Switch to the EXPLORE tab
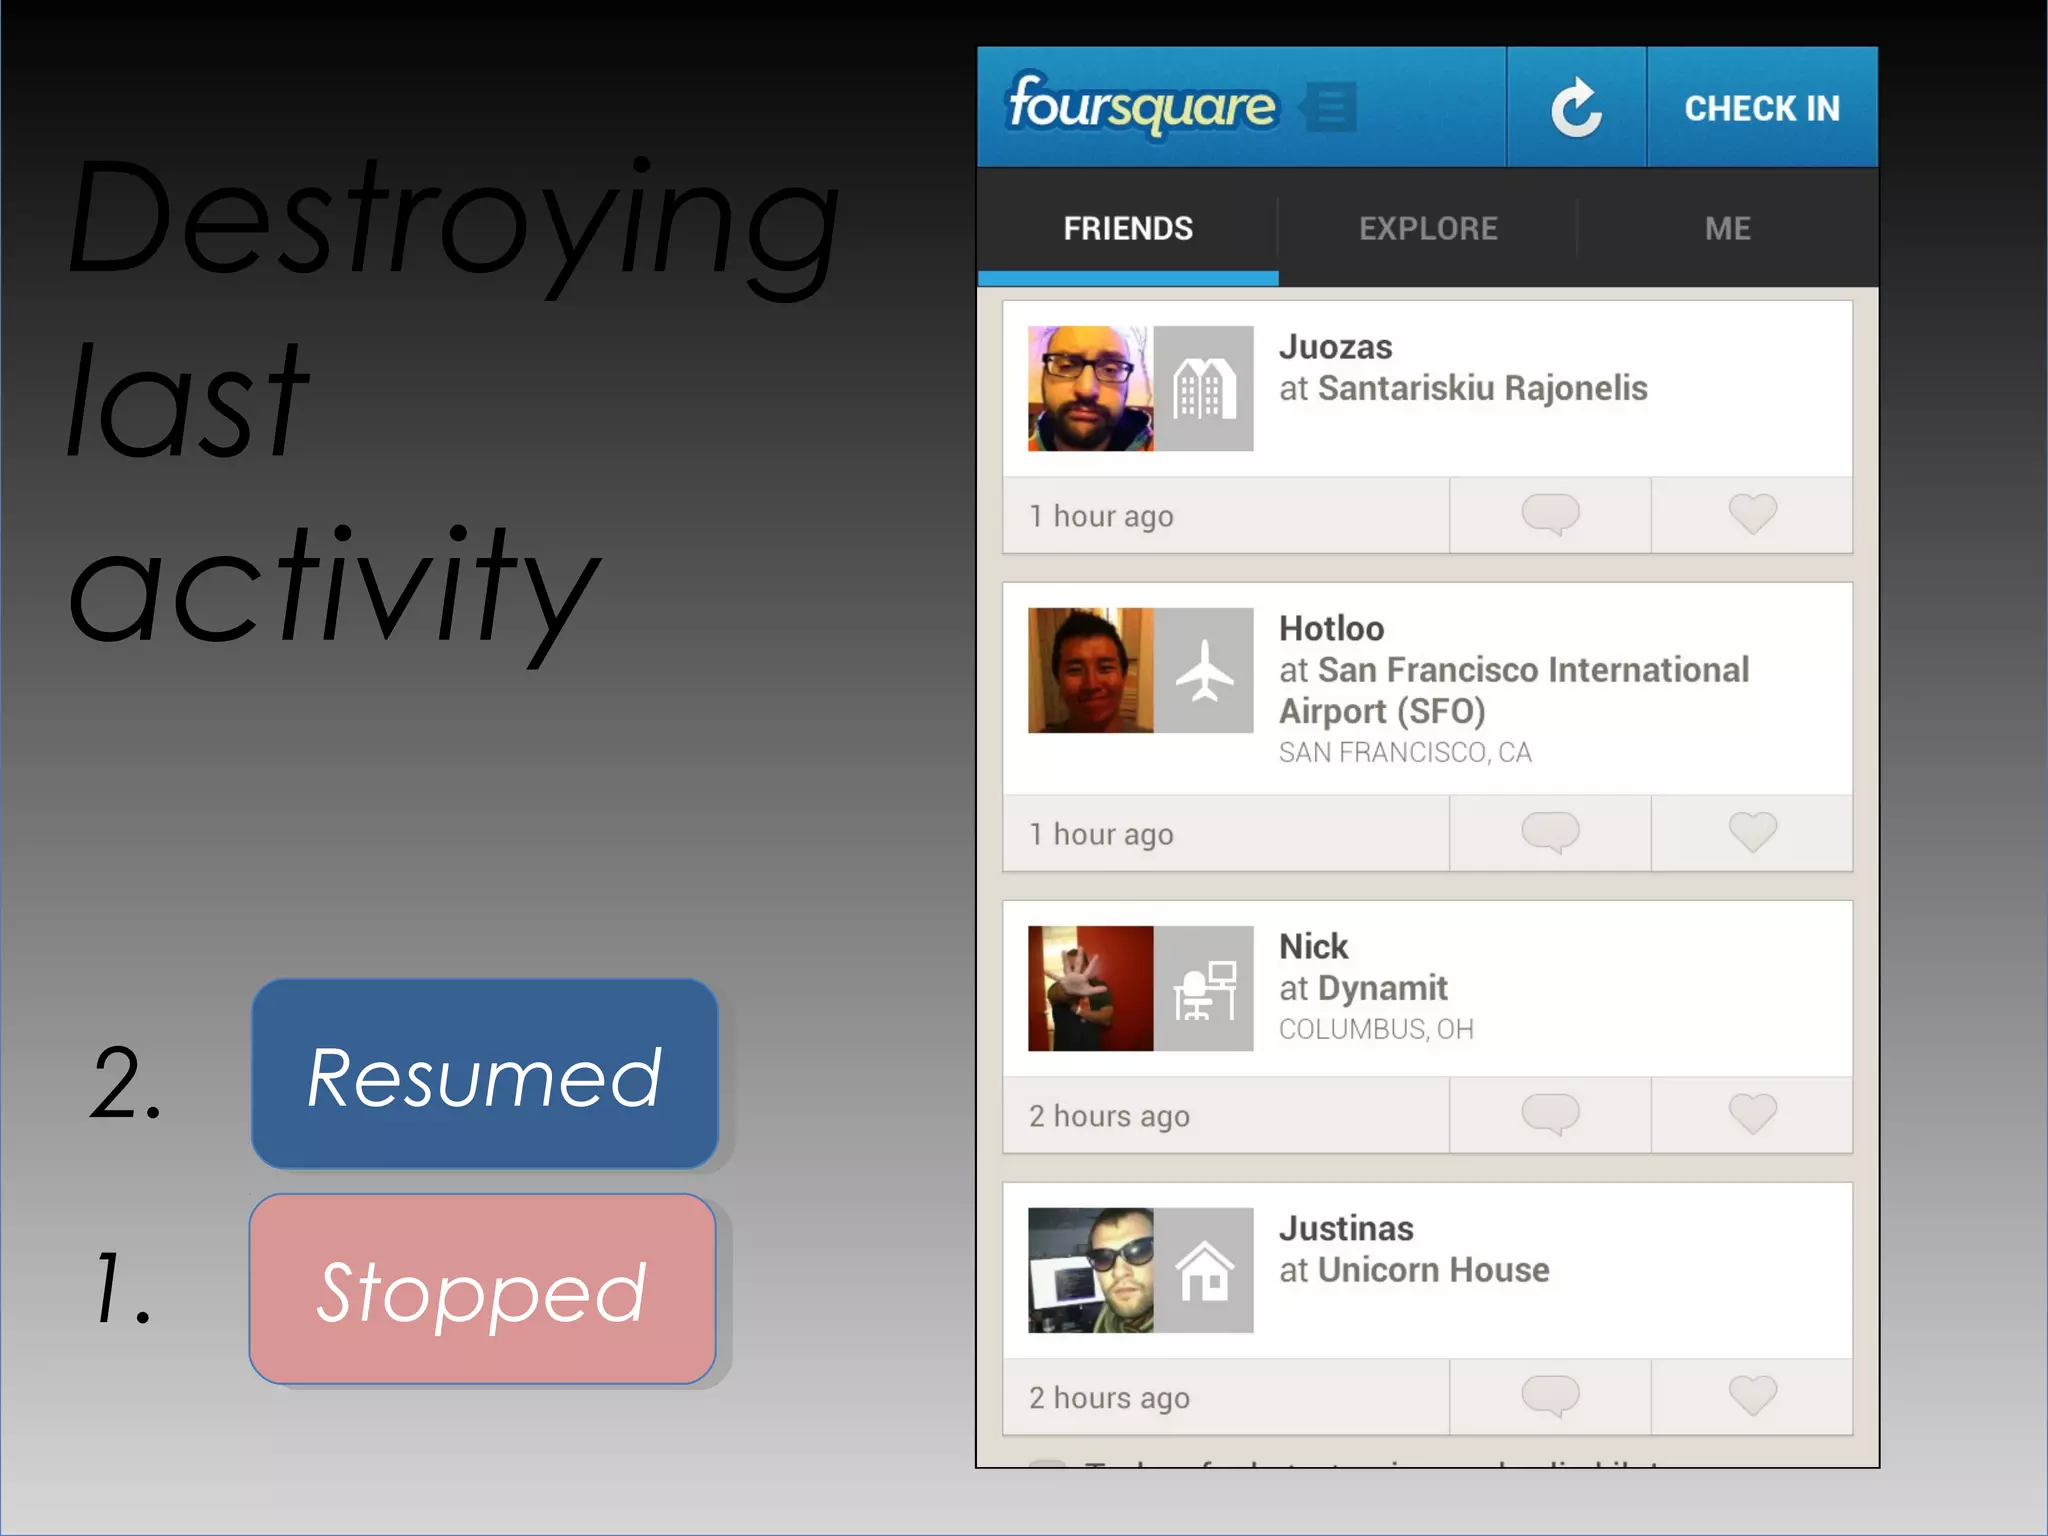This screenshot has width=2048, height=1536. (x=1427, y=229)
